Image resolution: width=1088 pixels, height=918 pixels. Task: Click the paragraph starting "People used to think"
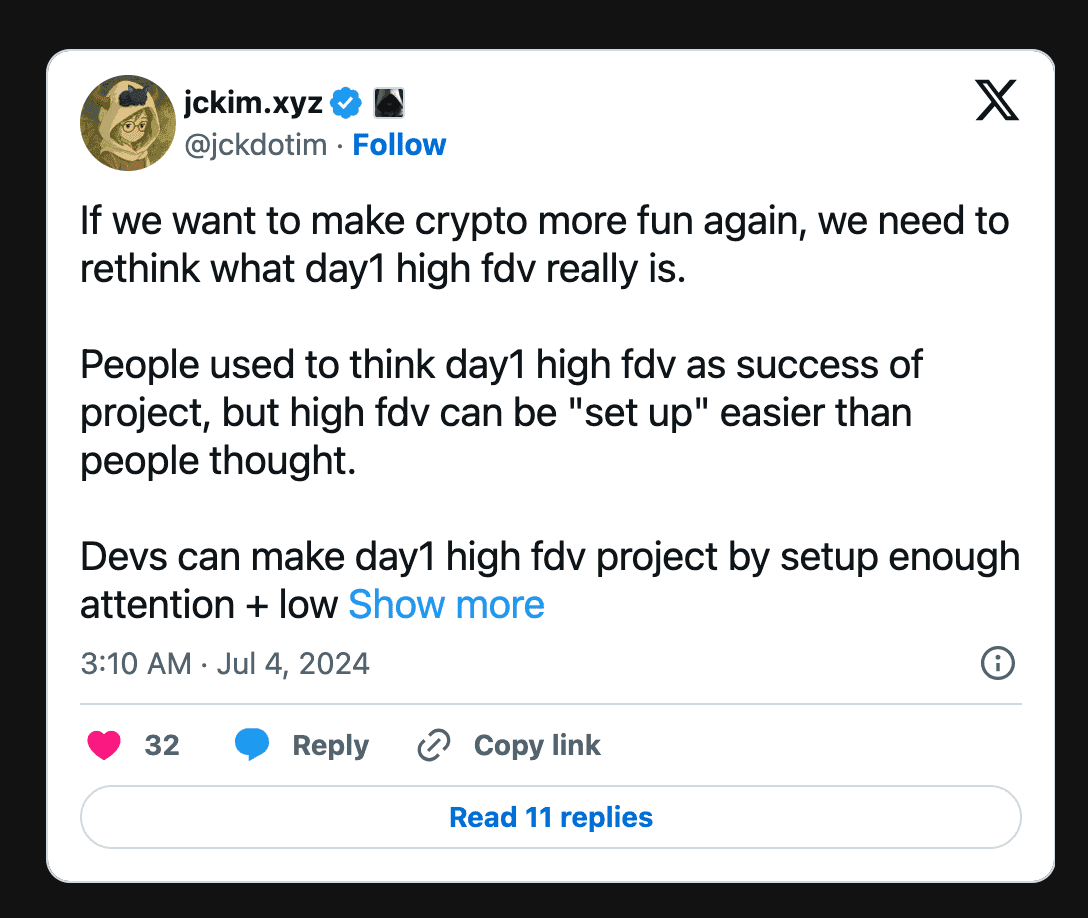(500, 412)
